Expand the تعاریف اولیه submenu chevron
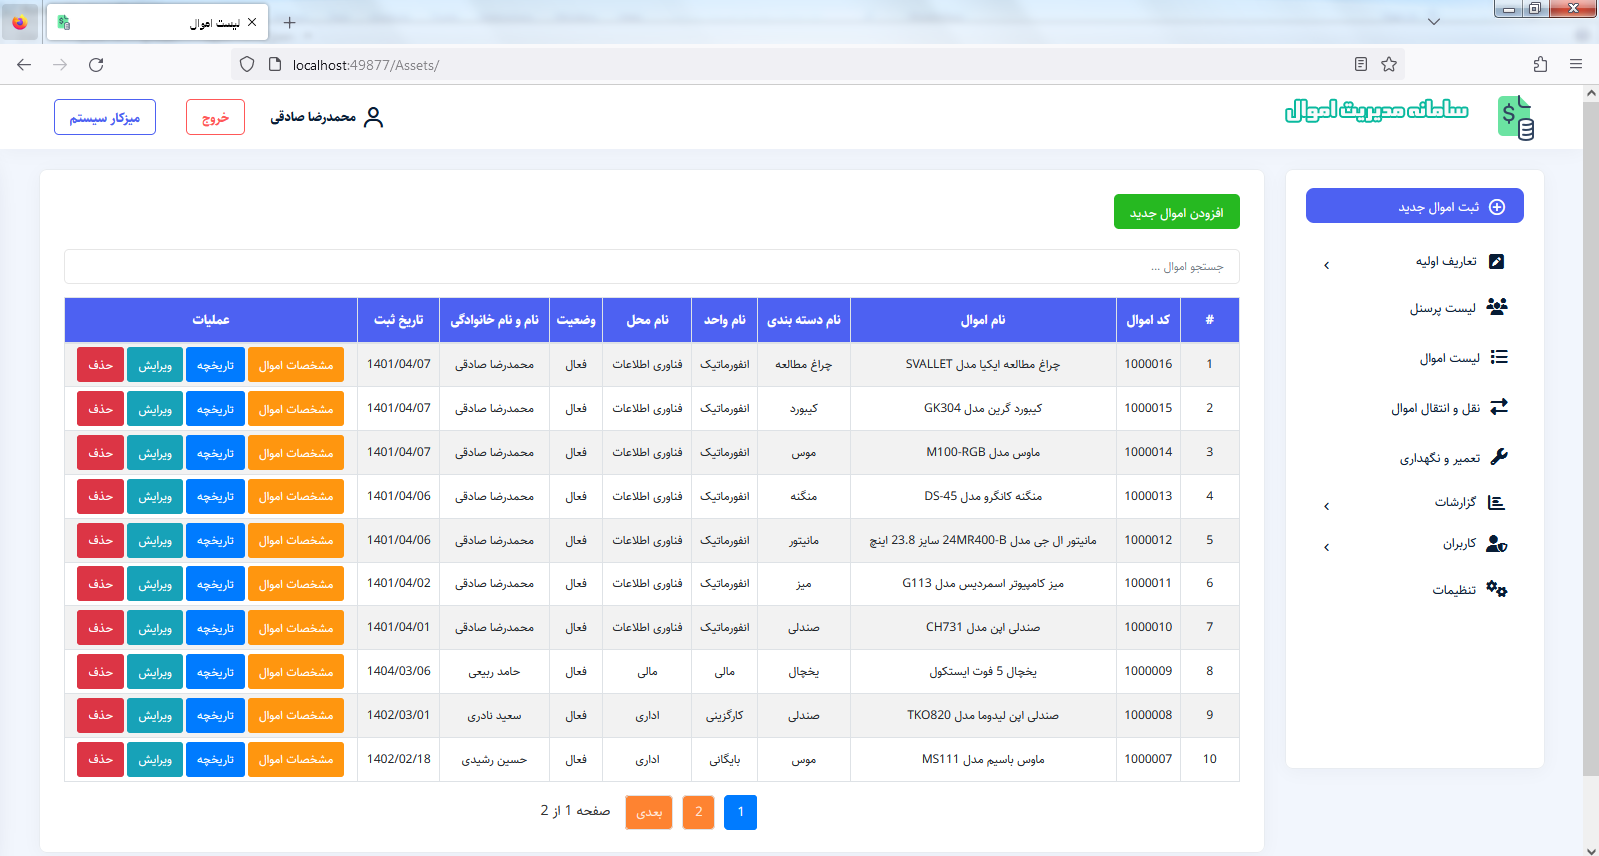The width and height of the screenshot is (1599, 856). 1326,265
